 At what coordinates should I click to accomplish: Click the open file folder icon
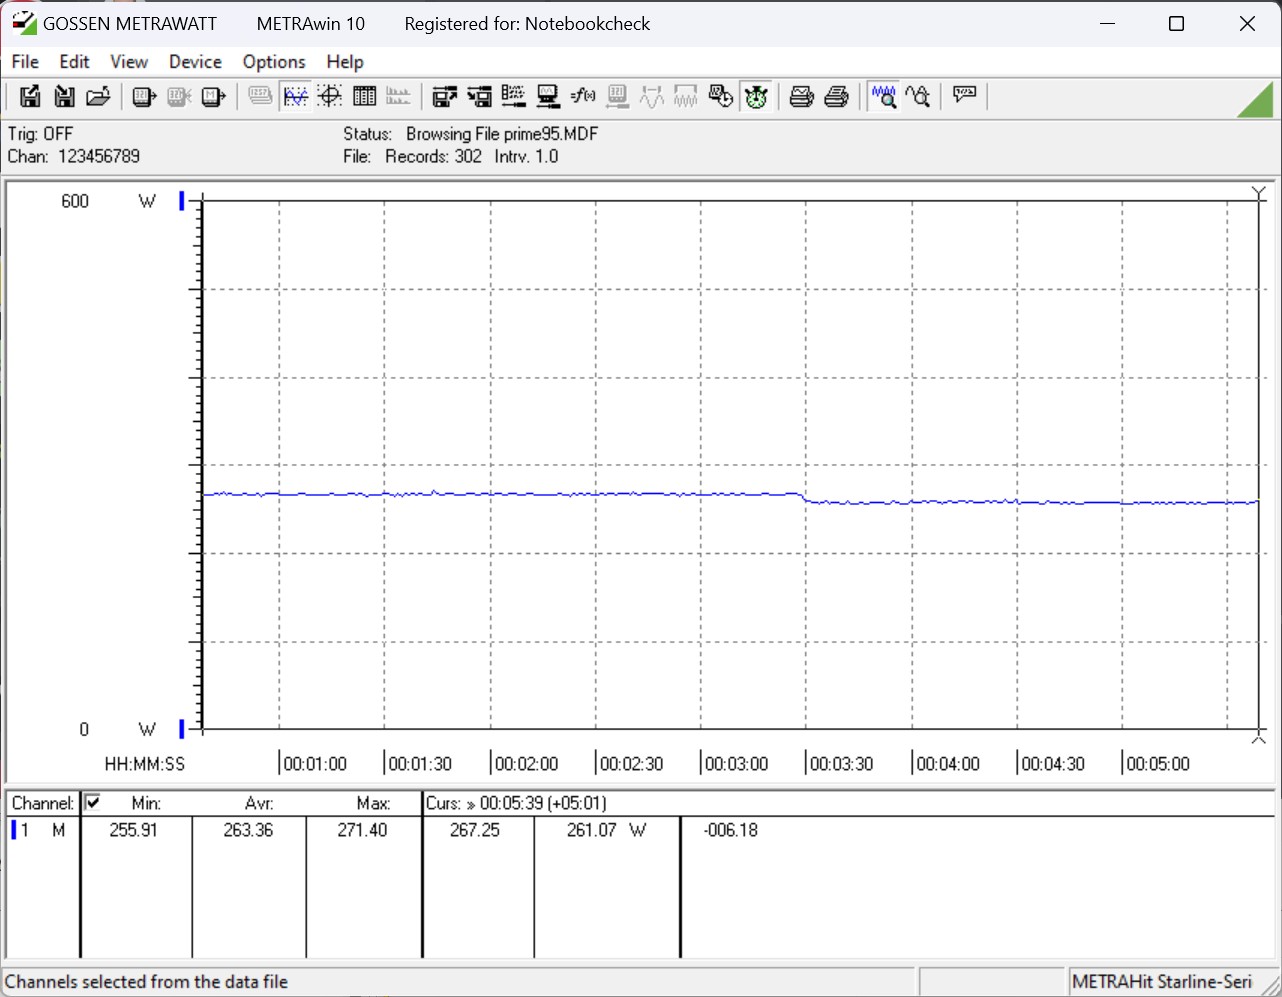pos(98,96)
